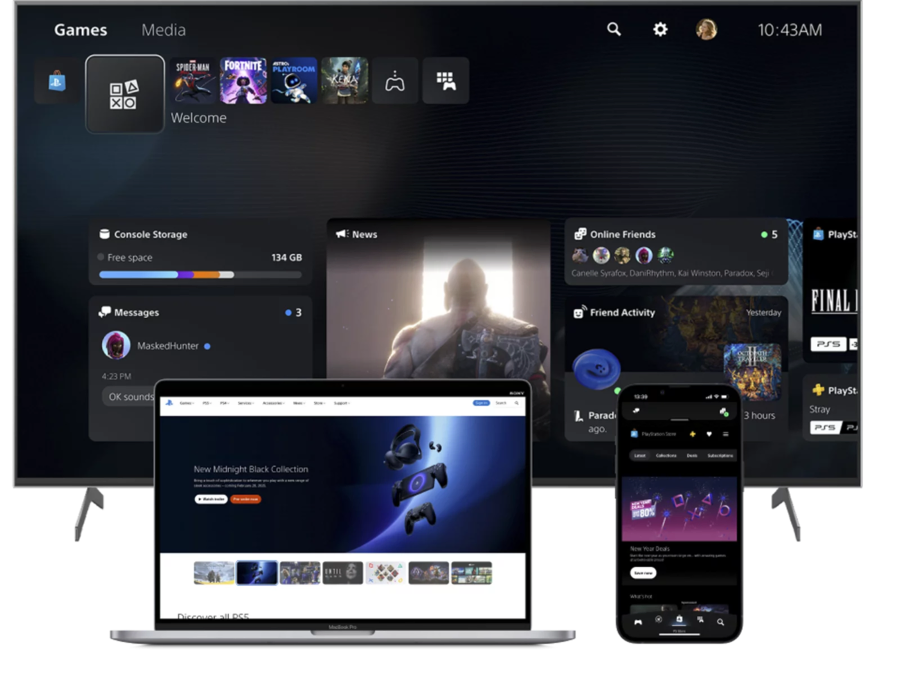This screenshot has width=900, height=673.
Task: Open the hamburger menu in the PlayStation Store app
Action: tap(726, 434)
